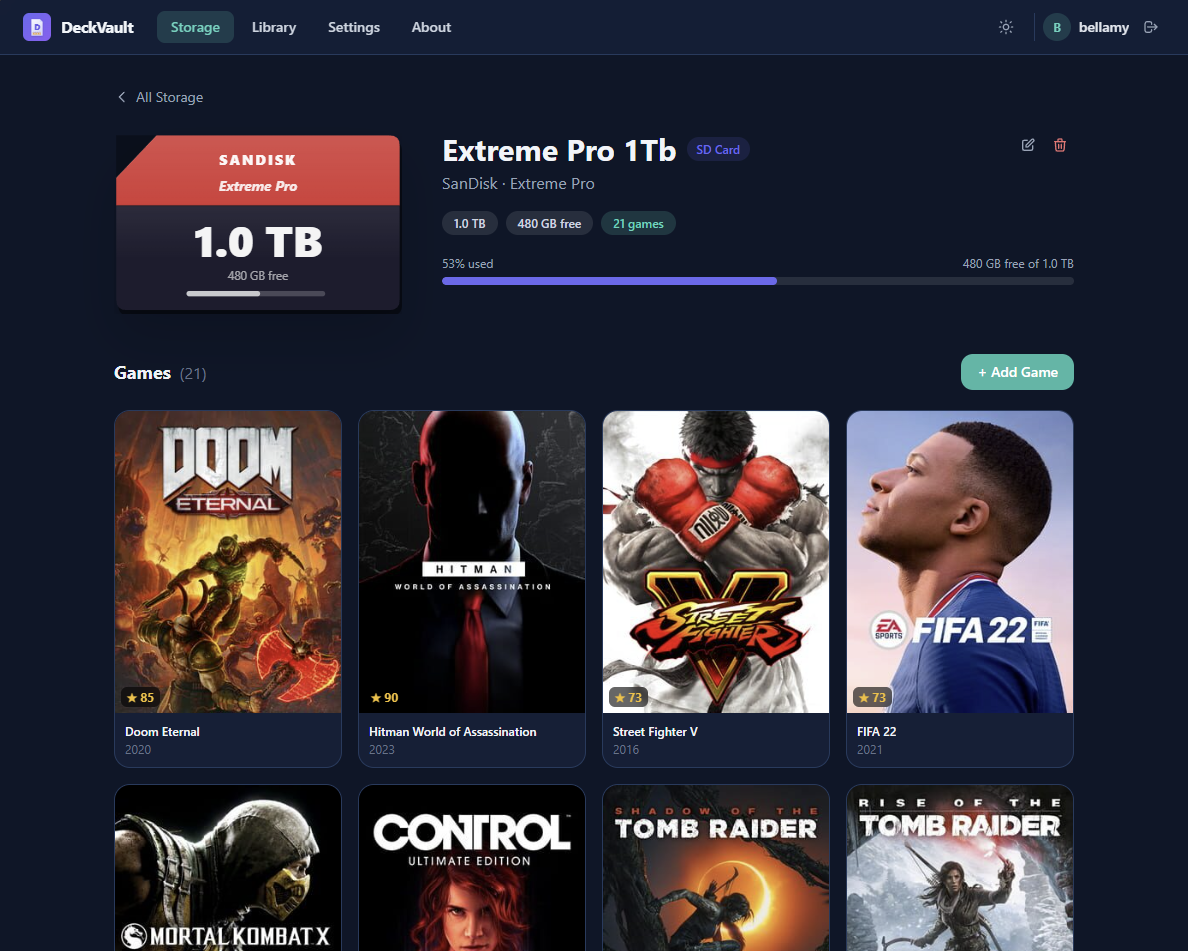The image size is (1188, 951).
Task: Click the year 2021 under FIFA 22
Action: [870, 749]
